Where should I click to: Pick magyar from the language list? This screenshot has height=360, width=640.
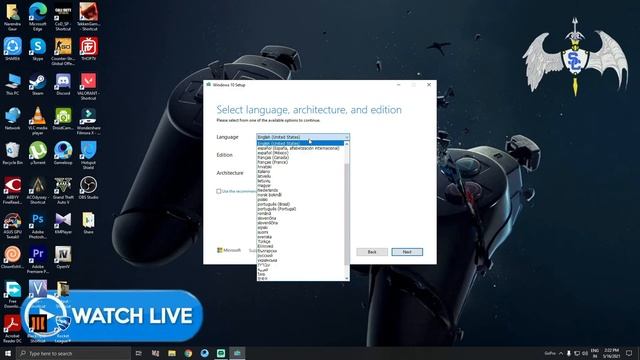click(264, 186)
